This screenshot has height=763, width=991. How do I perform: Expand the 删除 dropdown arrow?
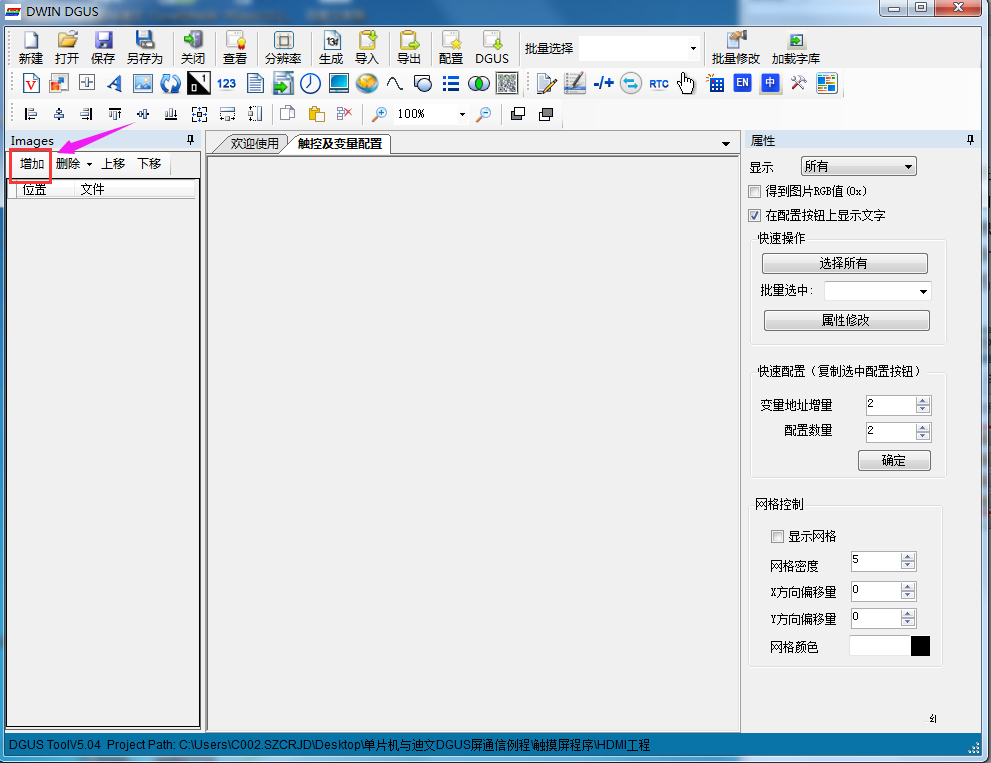89,164
